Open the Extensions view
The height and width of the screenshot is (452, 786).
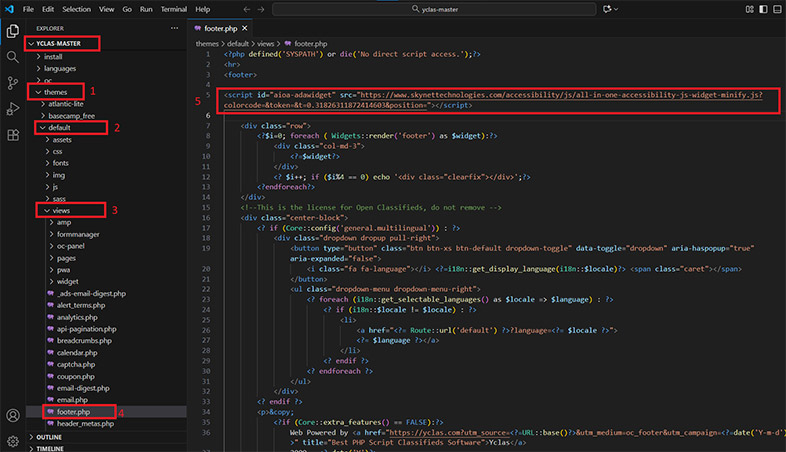pyautogui.click(x=13, y=135)
